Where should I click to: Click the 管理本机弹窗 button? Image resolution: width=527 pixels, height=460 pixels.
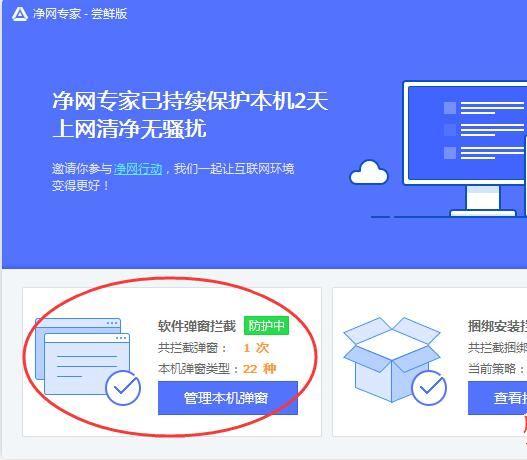pos(228,398)
